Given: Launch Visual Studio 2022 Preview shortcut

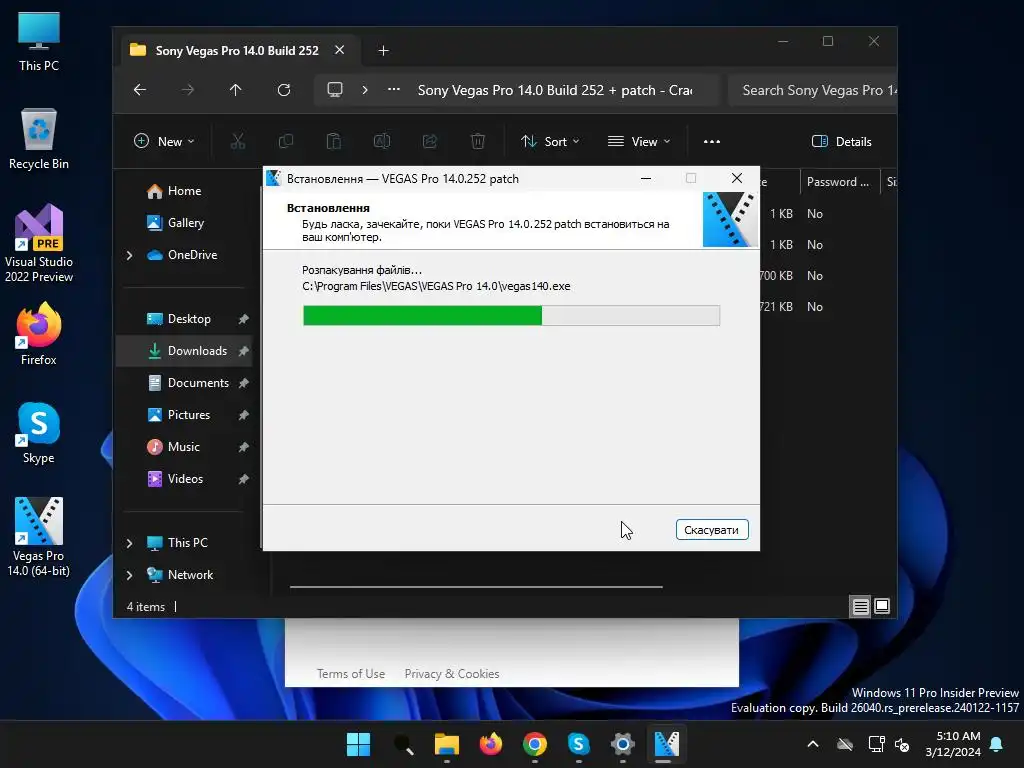Looking at the screenshot, I should (x=39, y=244).
